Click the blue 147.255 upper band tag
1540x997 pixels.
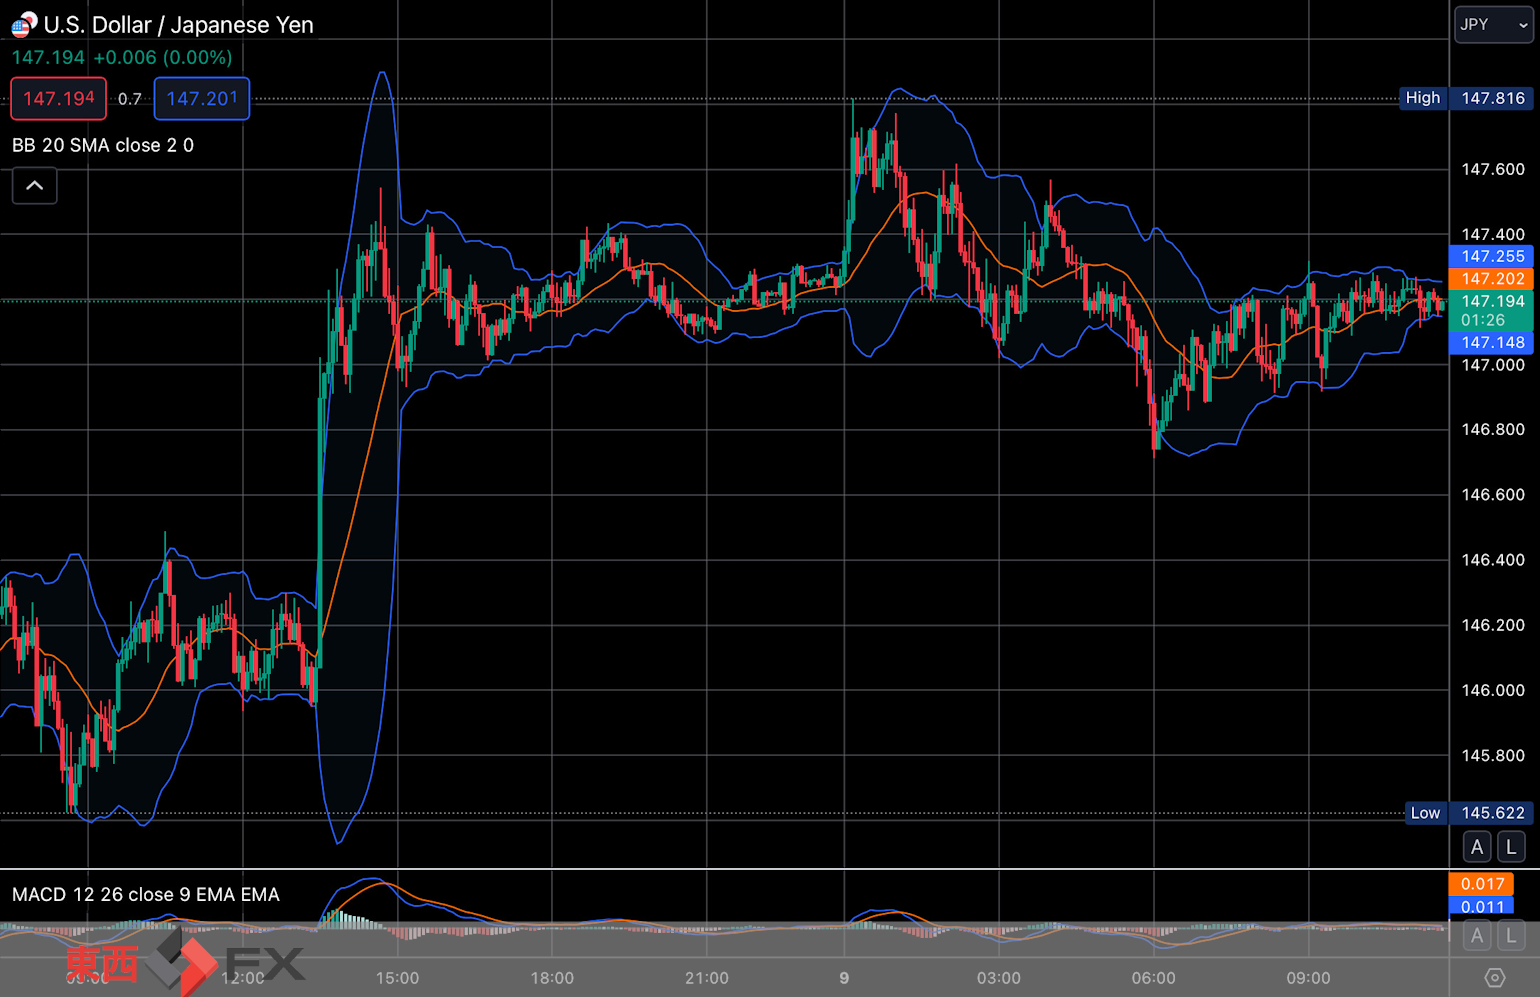pyautogui.click(x=1491, y=256)
